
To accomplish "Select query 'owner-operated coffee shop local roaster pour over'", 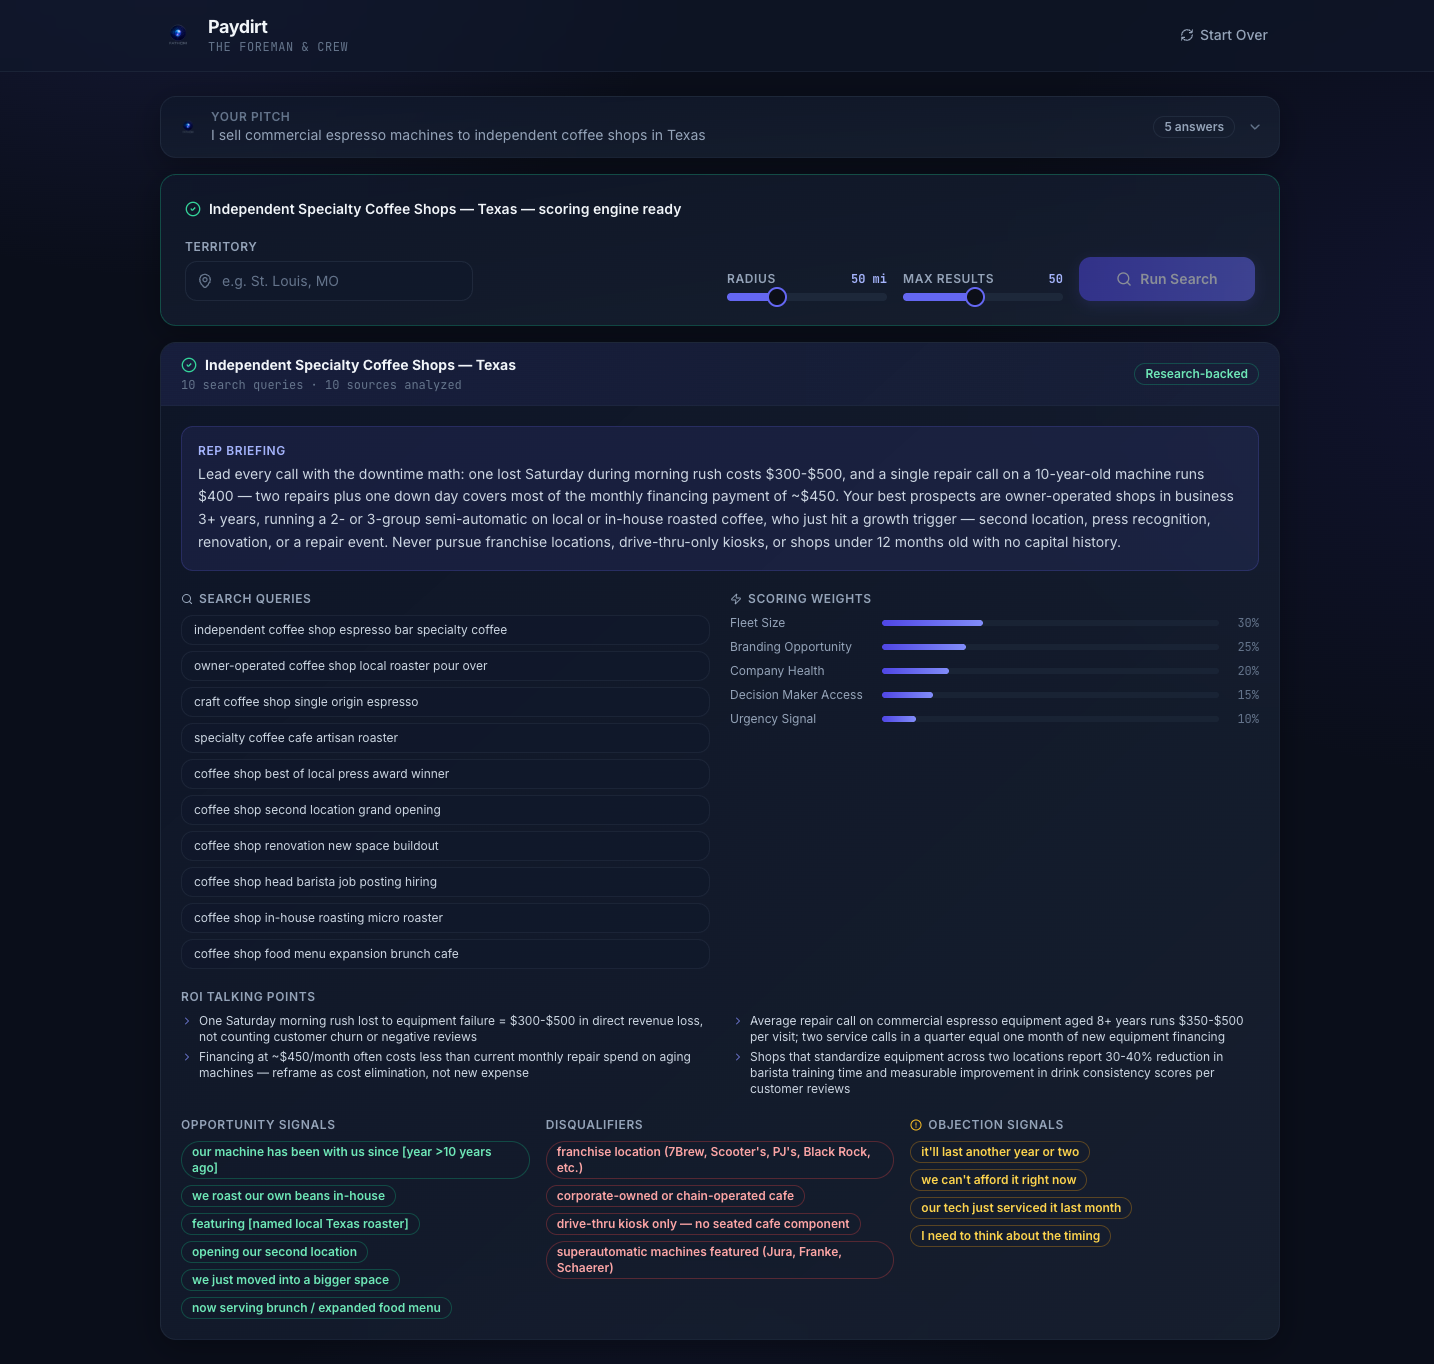I will pyautogui.click(x=445, y=666).
